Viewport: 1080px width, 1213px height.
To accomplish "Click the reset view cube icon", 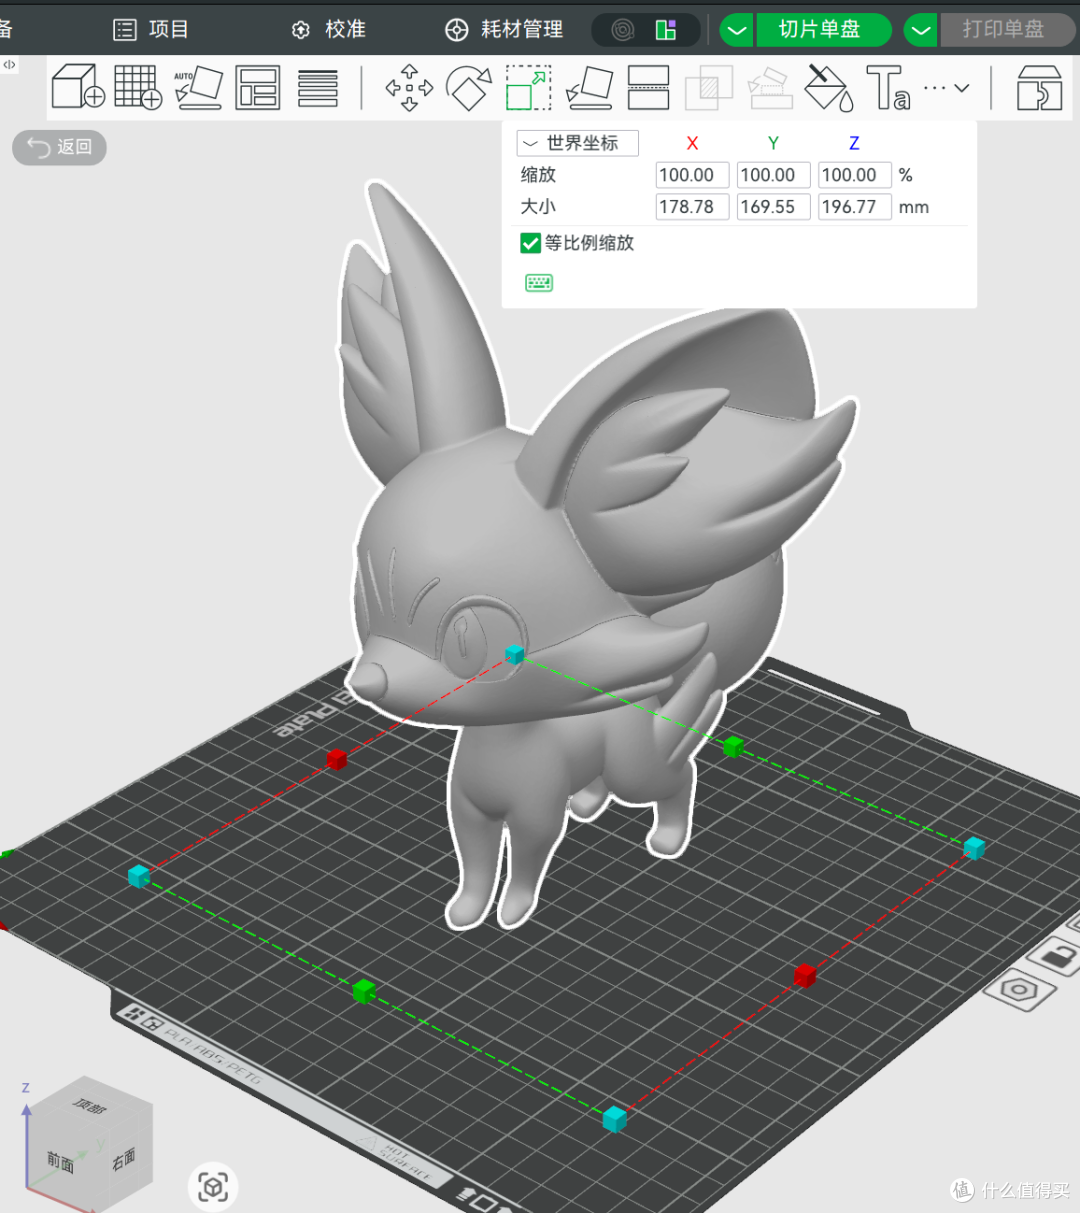I will (213, 1187).
